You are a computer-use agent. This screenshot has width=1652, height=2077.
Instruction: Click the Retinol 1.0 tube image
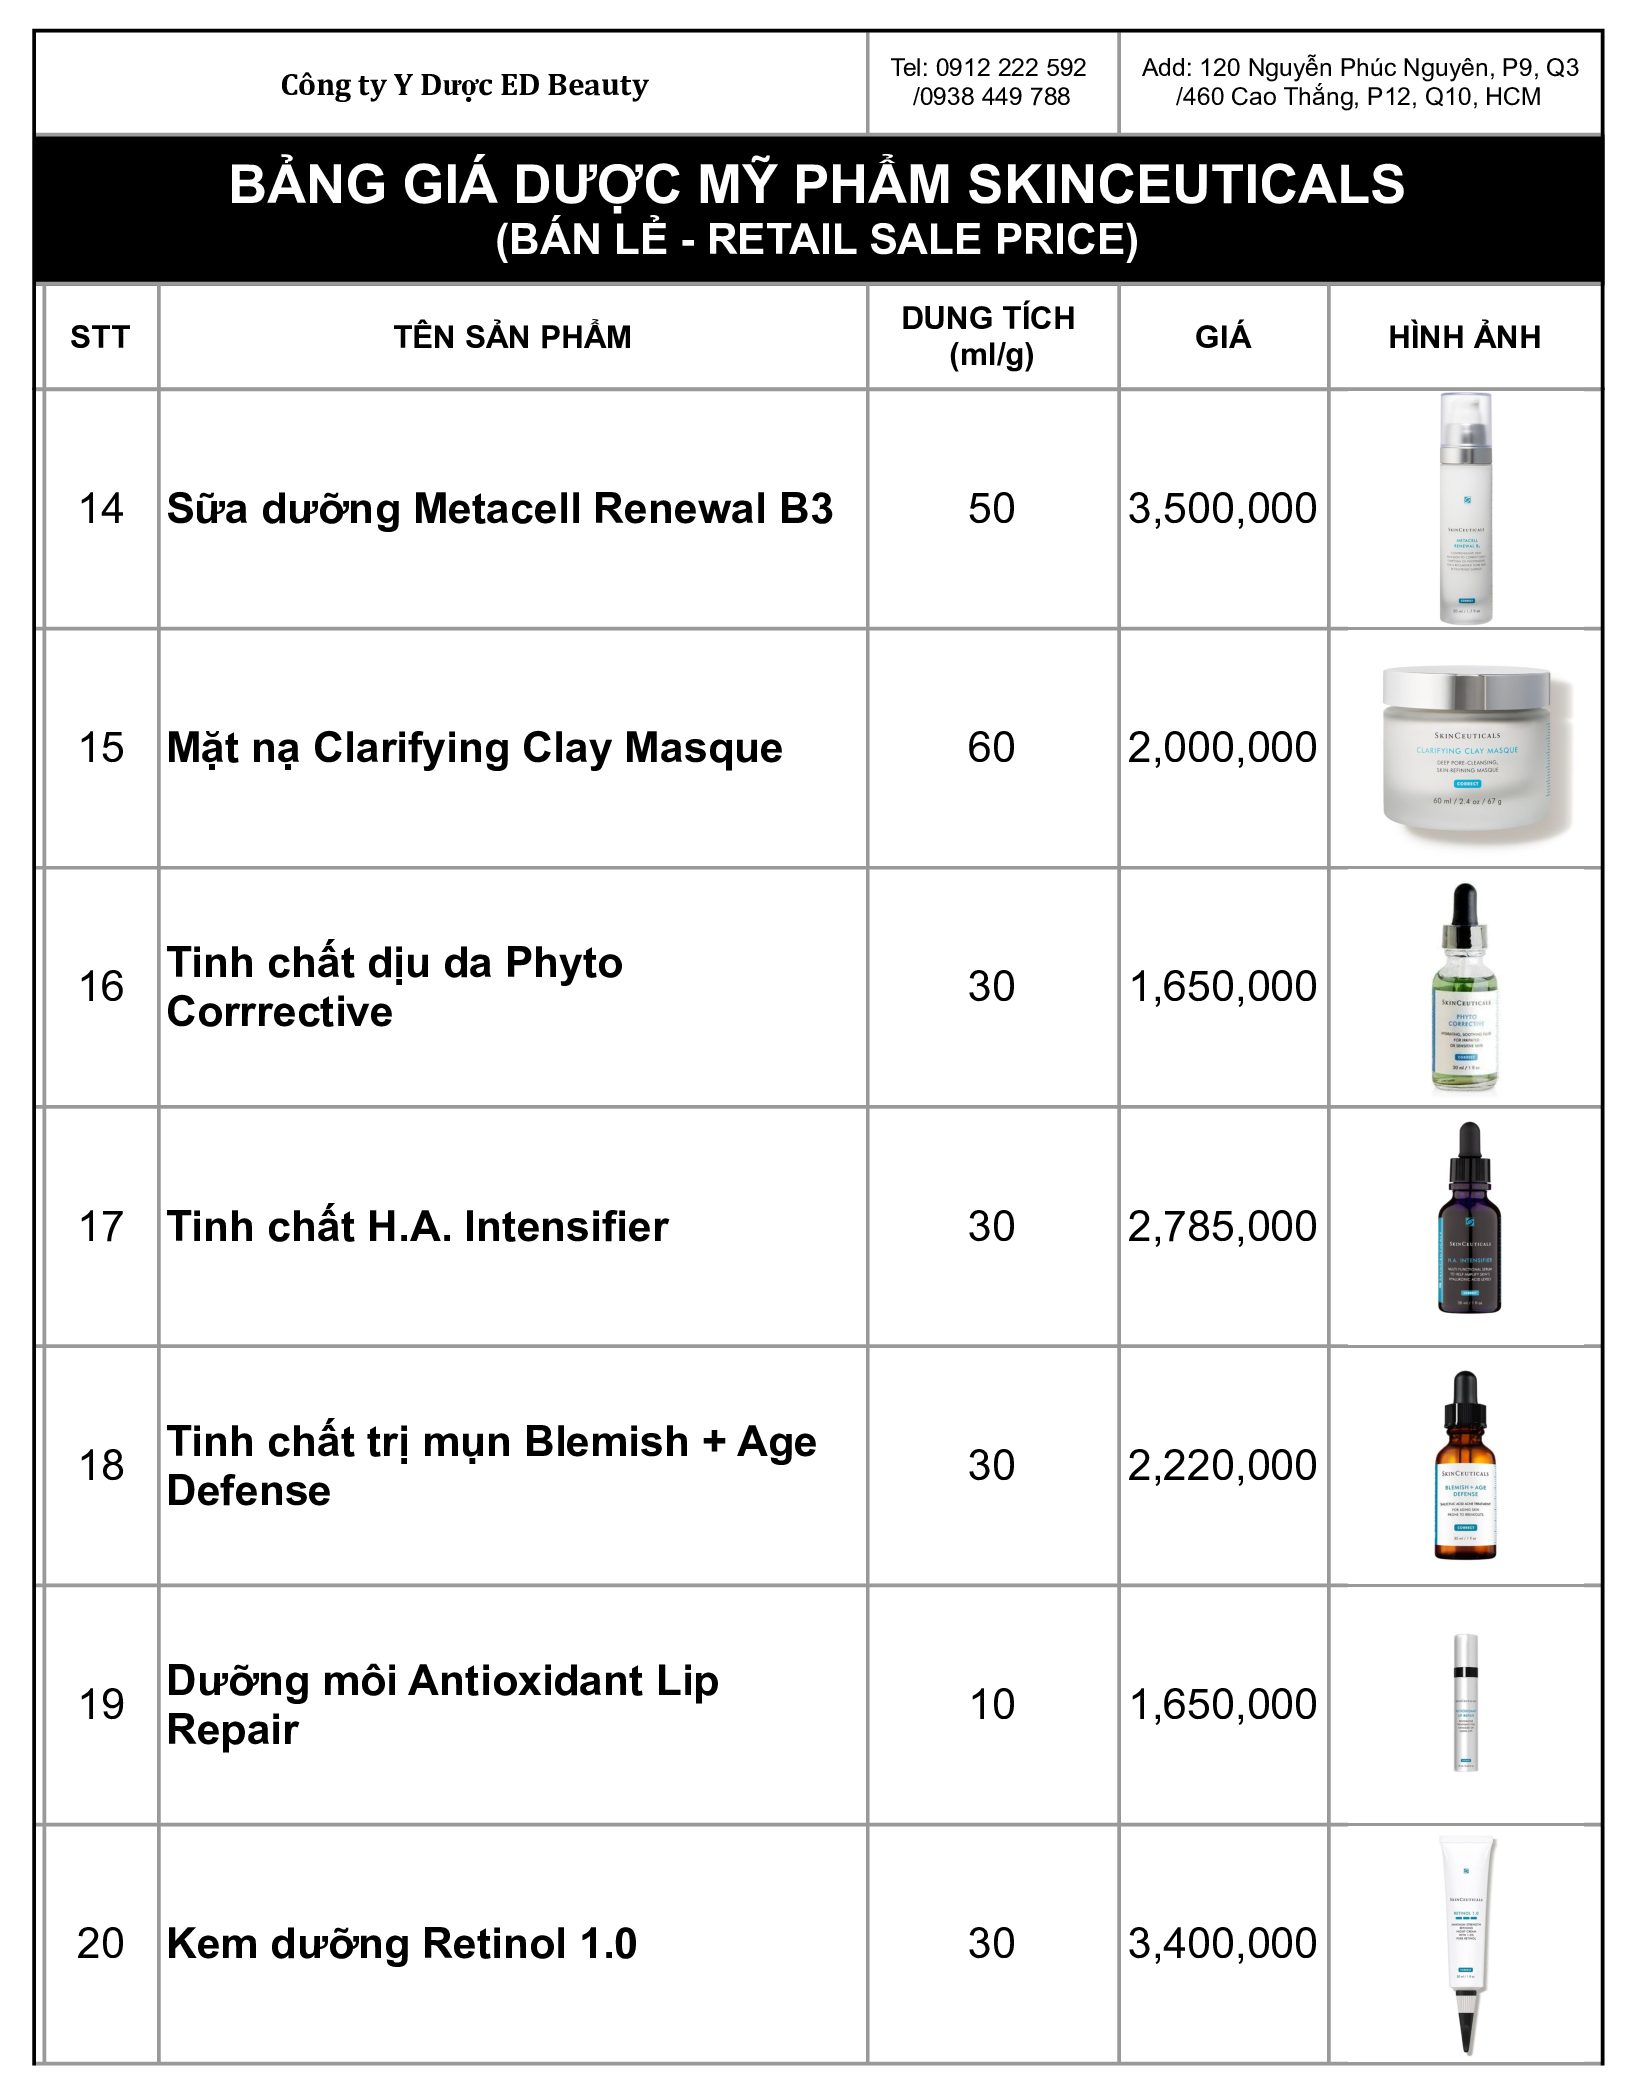tap(1466, 1942)
